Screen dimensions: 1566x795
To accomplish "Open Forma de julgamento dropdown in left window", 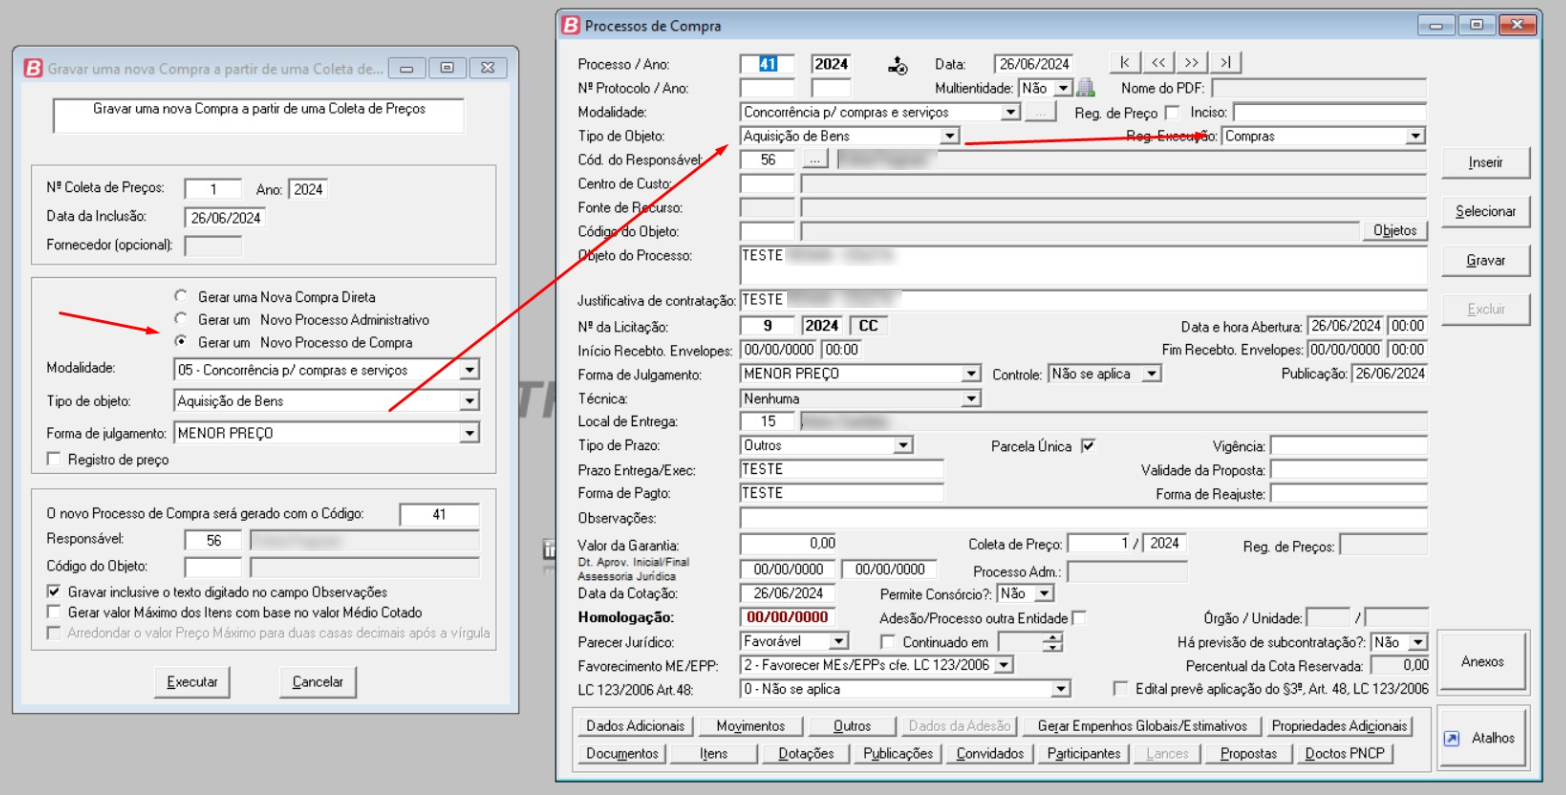I will [x=469, y=433].
